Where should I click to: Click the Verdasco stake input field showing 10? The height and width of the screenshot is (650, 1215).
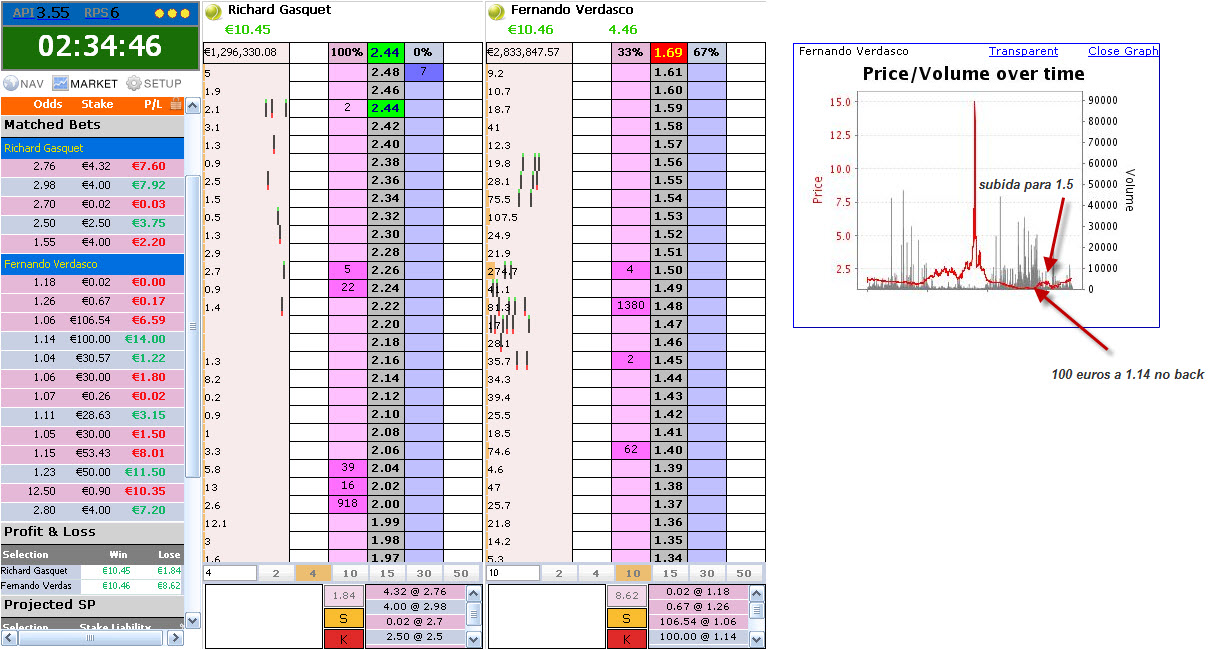pyautogui.click(x=512, y=573)
